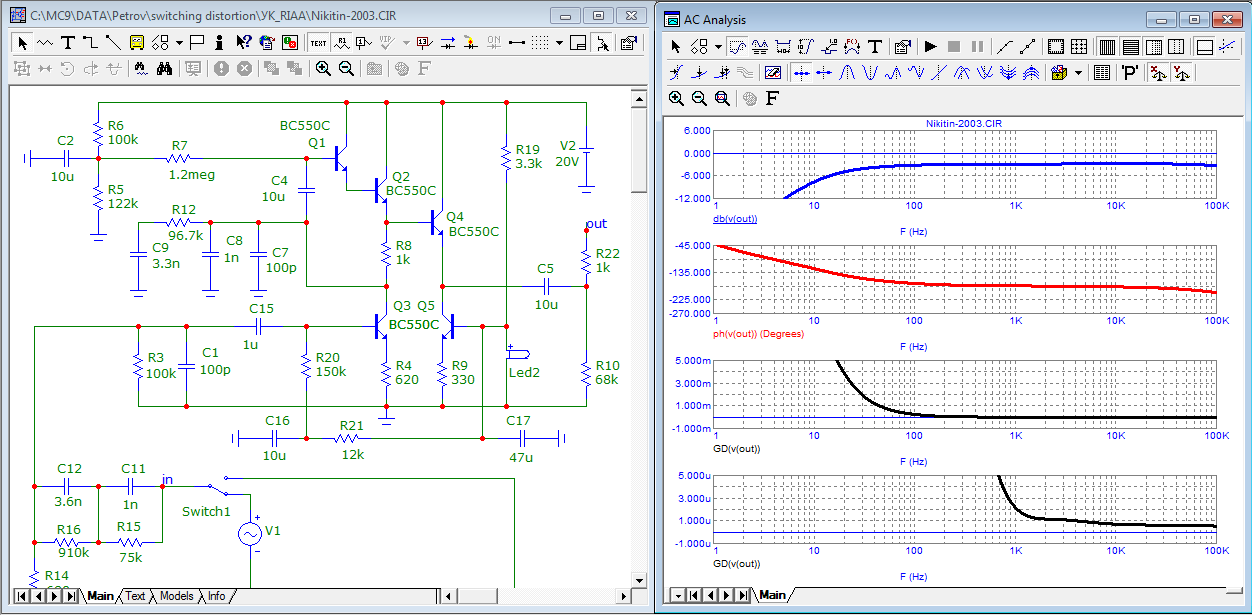Click the Resistor component tool
Viewport: 1252px width, 615px height.
[46, 42]
